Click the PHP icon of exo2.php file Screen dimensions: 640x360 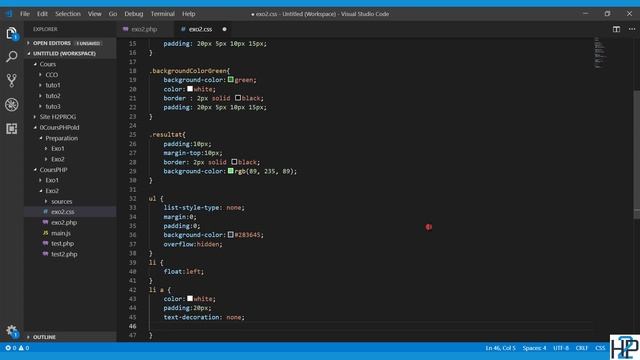pos(45,222)
